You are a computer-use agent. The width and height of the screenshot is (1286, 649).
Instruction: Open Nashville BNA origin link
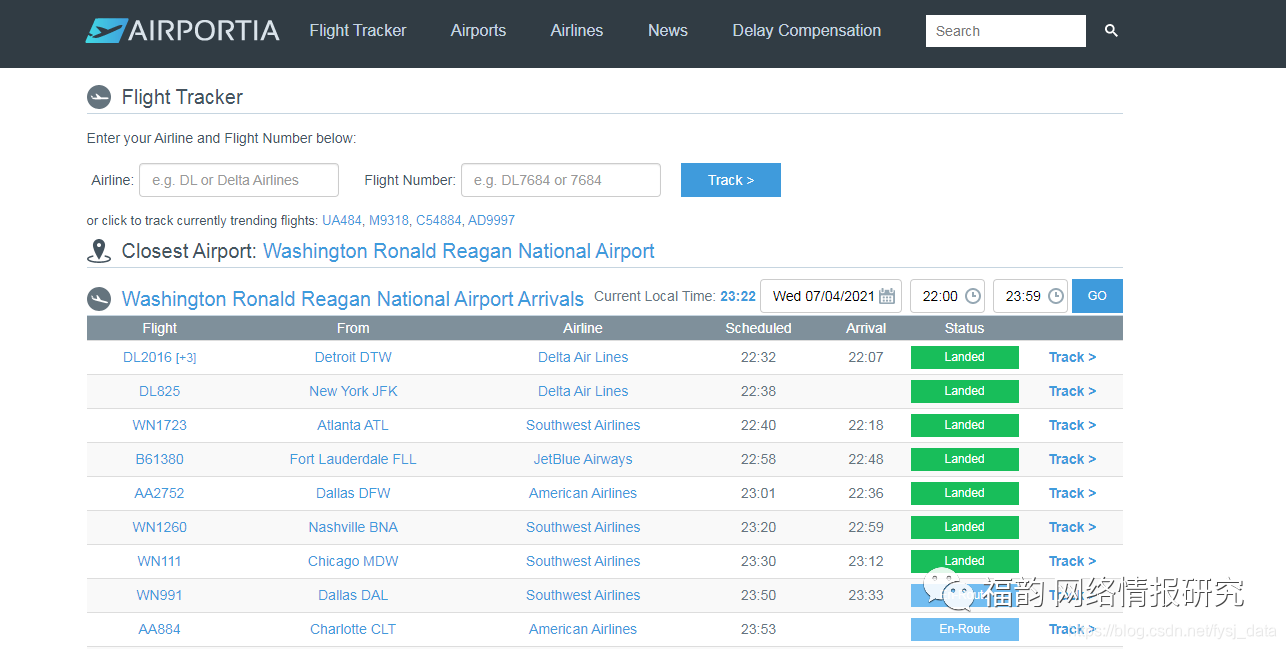(x=353, y=527)
